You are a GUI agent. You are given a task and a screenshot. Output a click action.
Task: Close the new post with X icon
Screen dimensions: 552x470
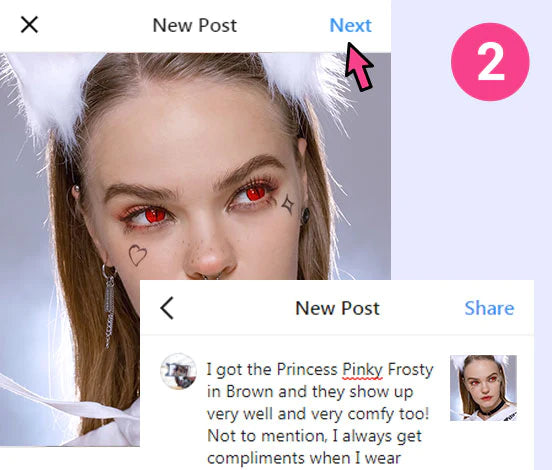(x=29, y=25)
